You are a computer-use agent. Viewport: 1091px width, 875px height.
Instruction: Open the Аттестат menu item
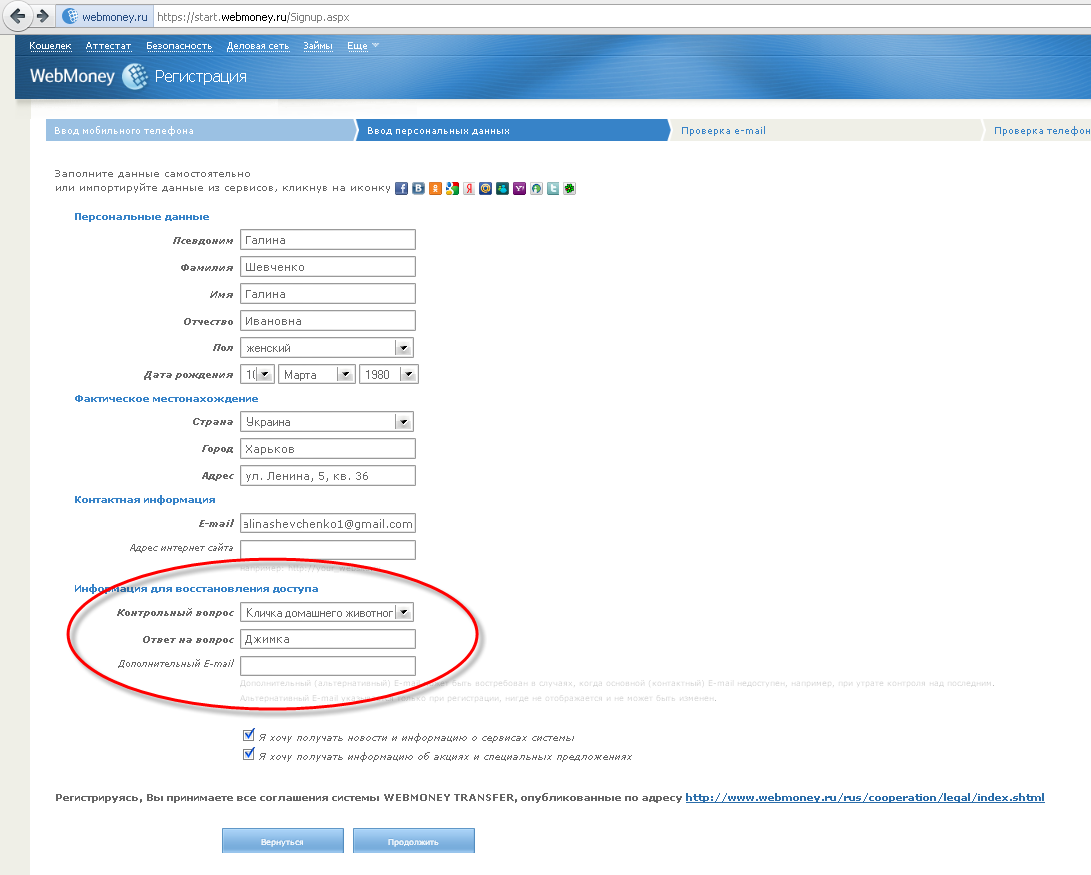pyautogui.click(x=109, y=46)
